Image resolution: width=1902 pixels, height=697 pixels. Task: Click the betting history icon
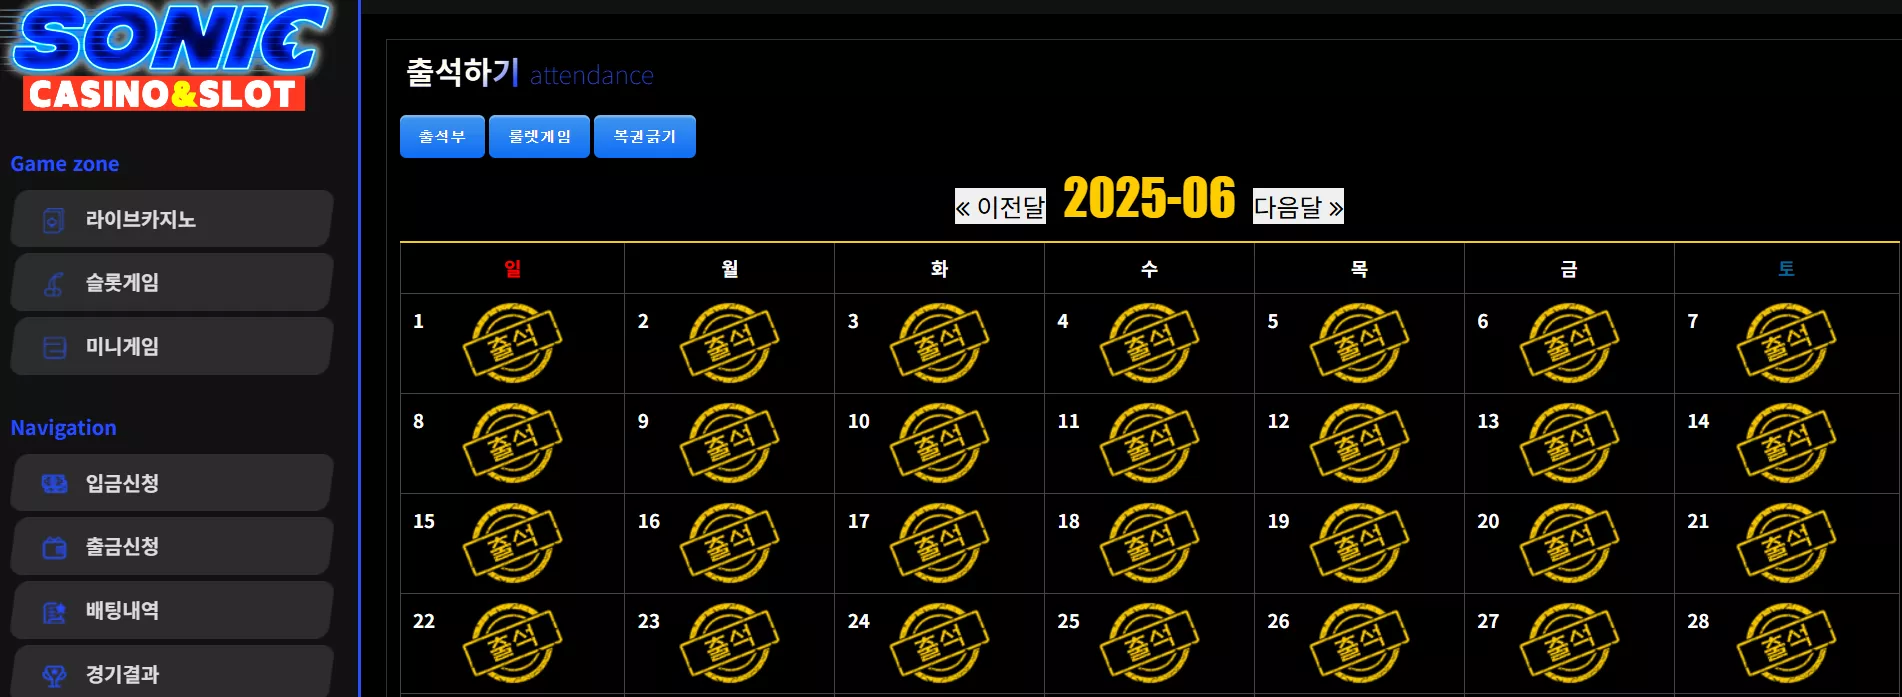[54, 612]
